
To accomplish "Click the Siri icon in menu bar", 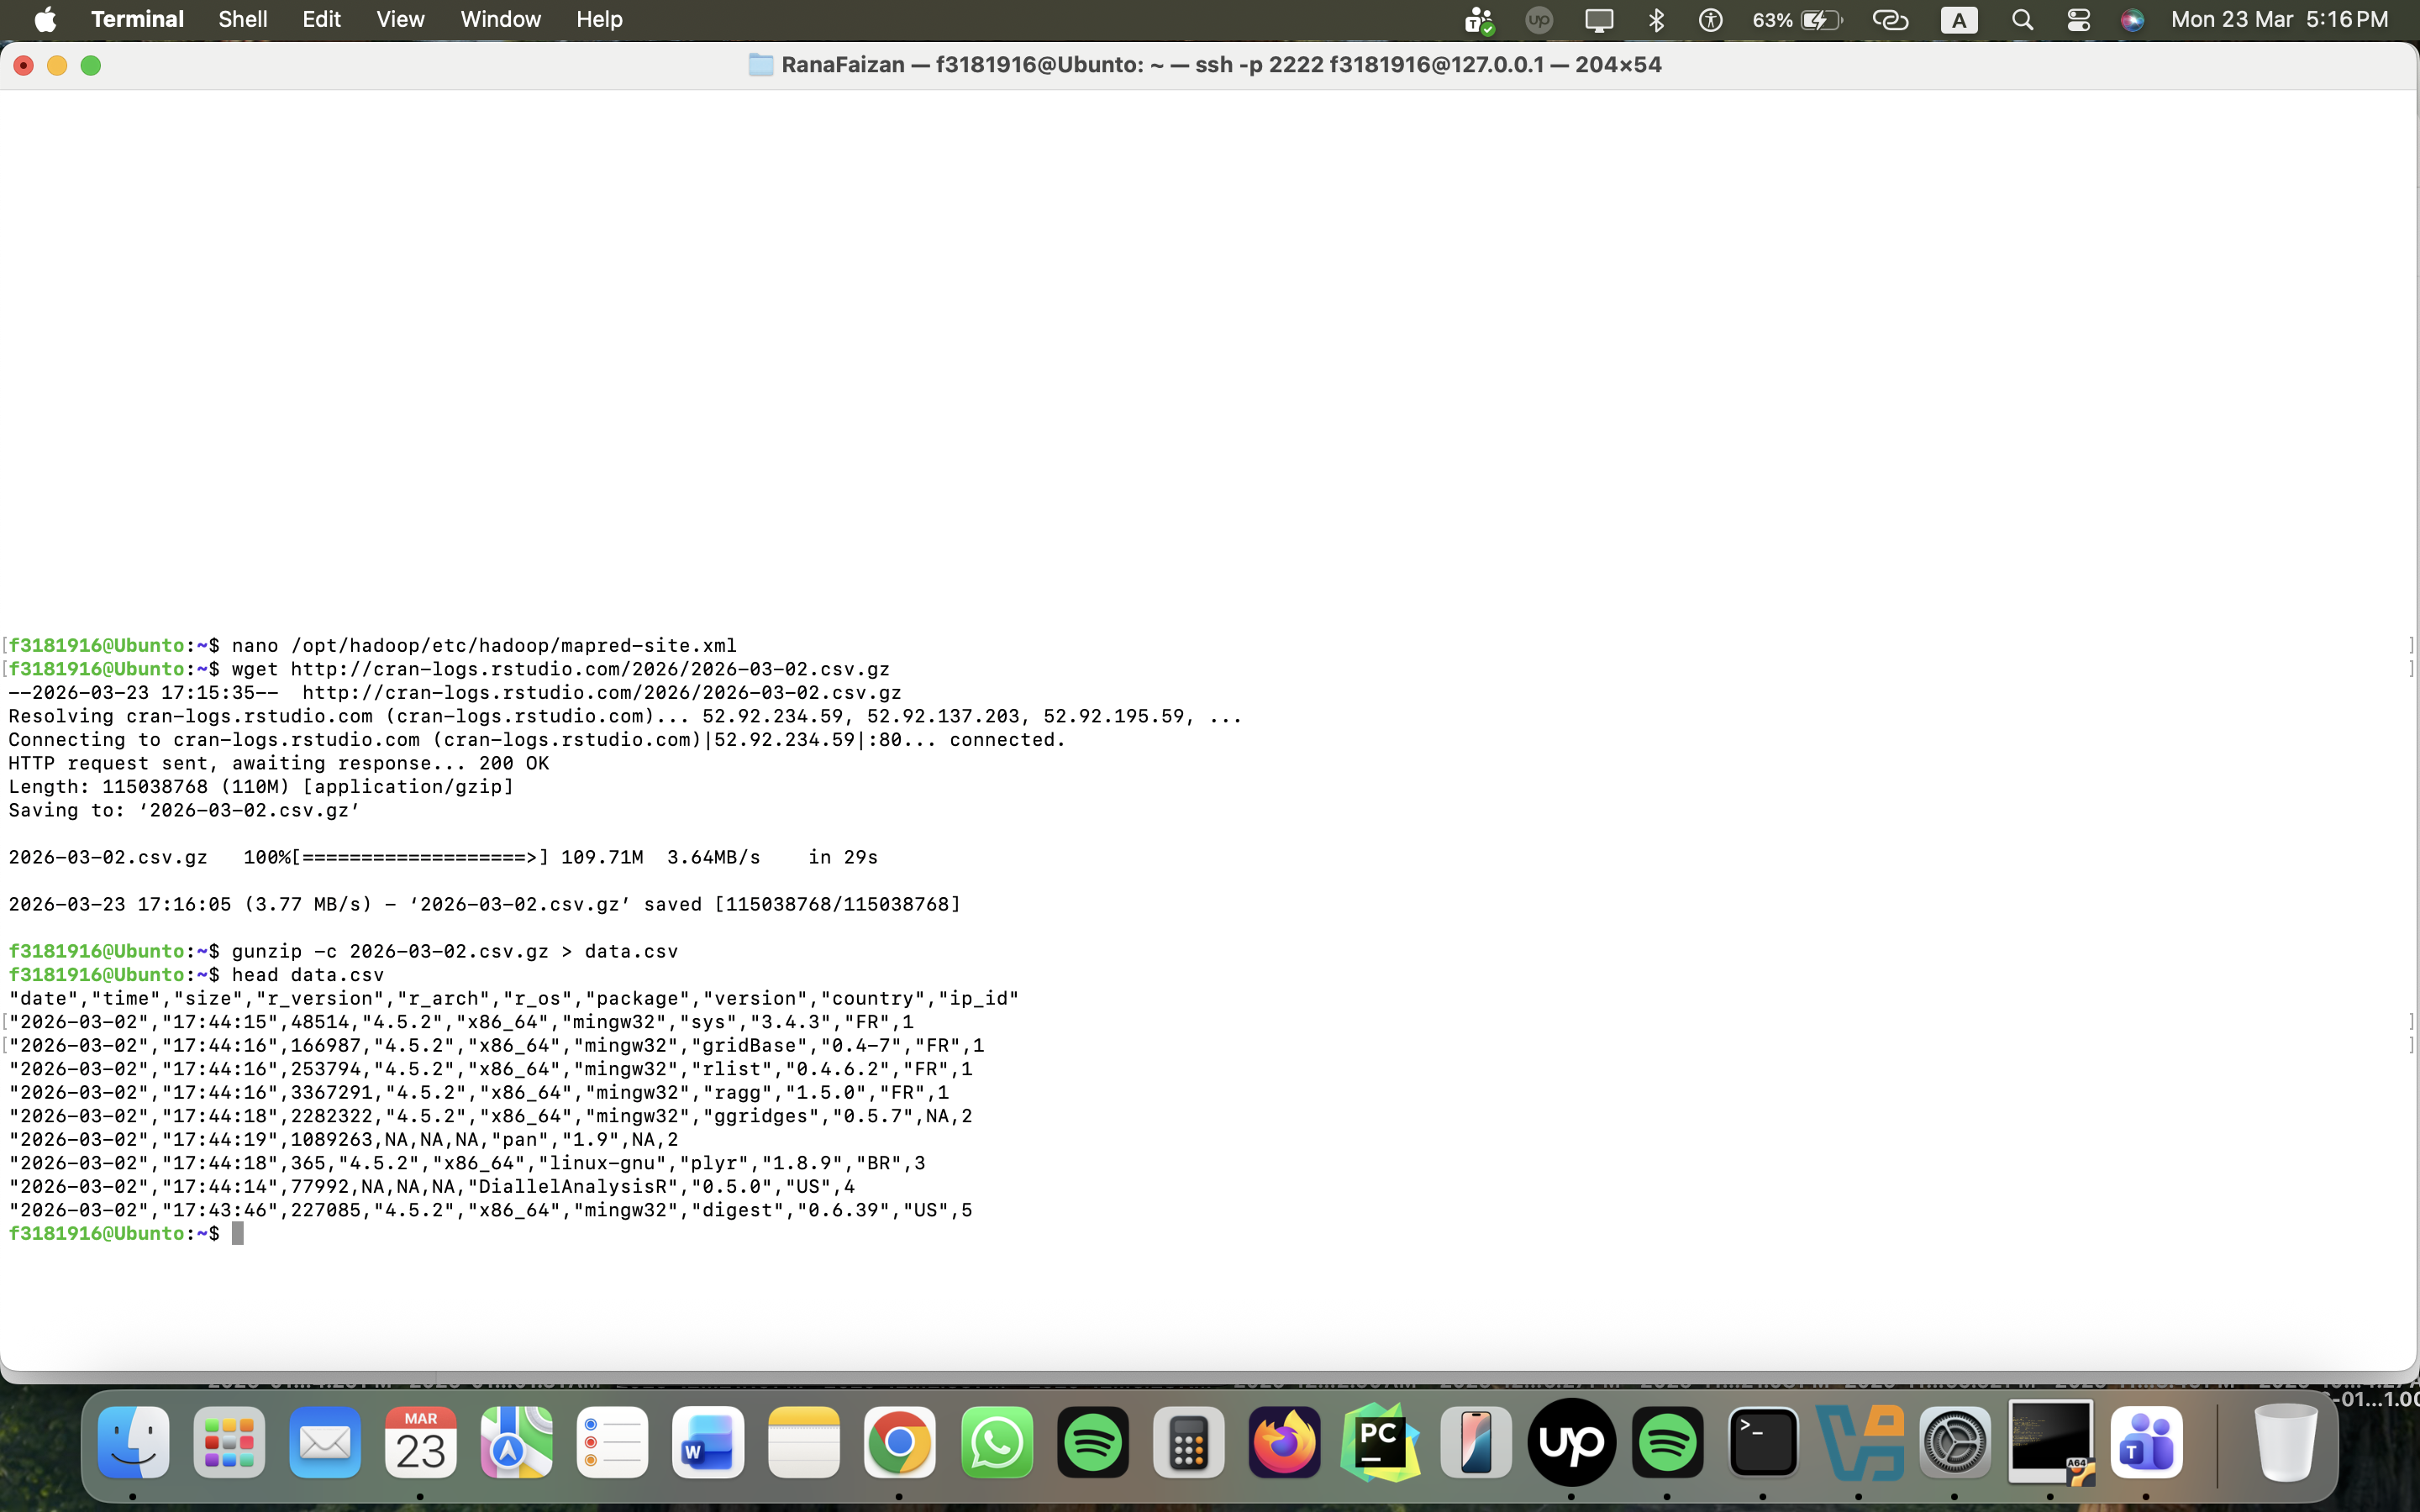I will coord(2131,19).
